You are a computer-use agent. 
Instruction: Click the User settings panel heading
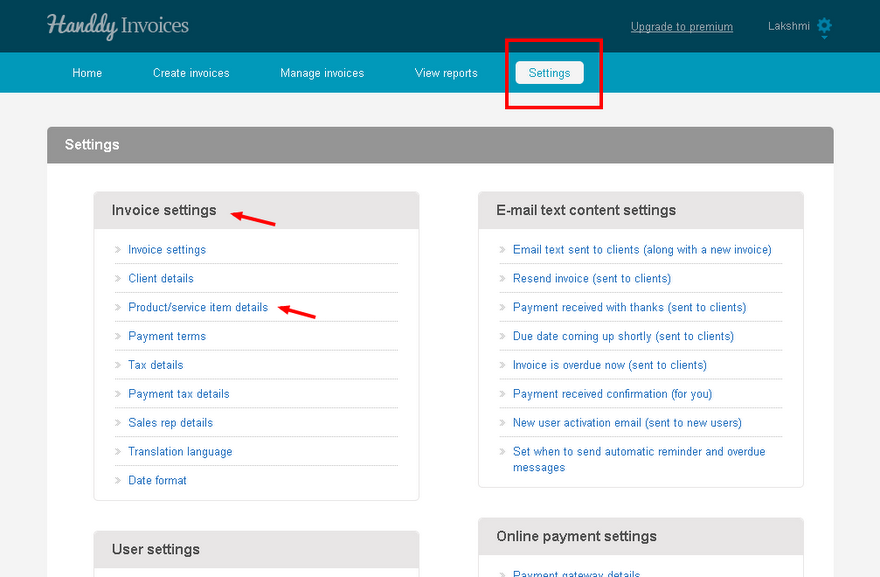(x=155, y=549)
